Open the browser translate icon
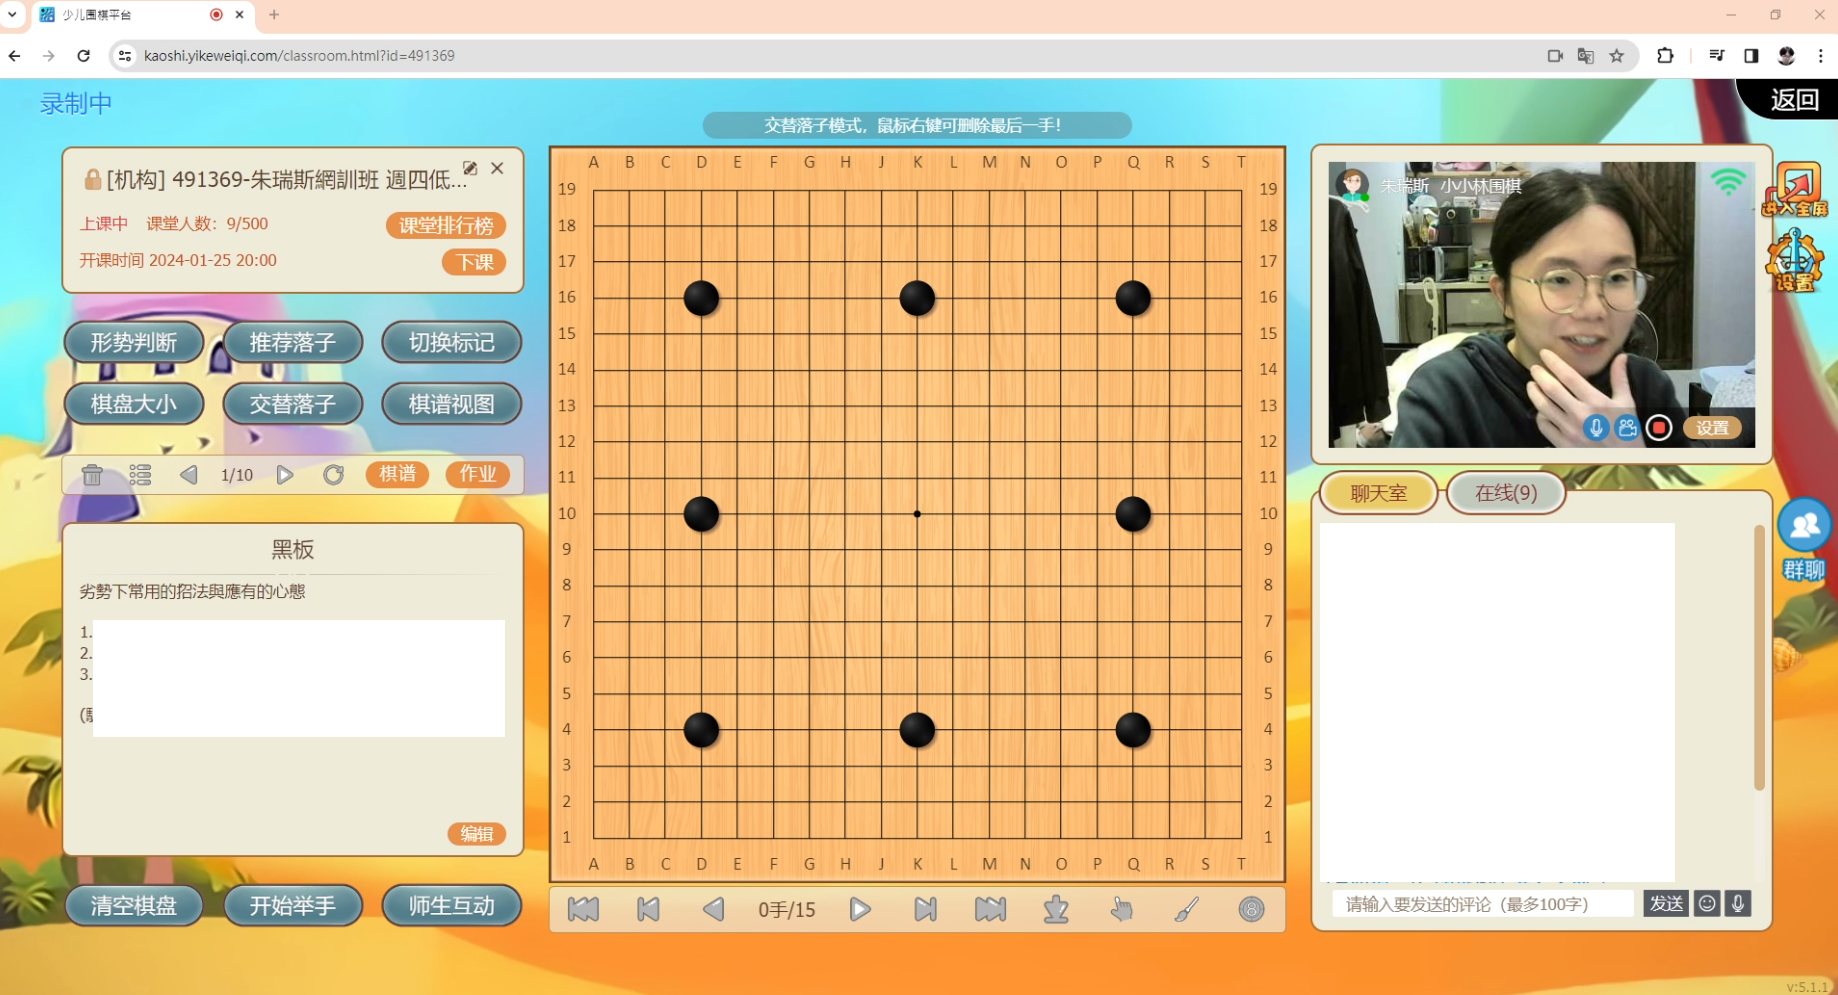The image size is (1838, 995). 1586,56
